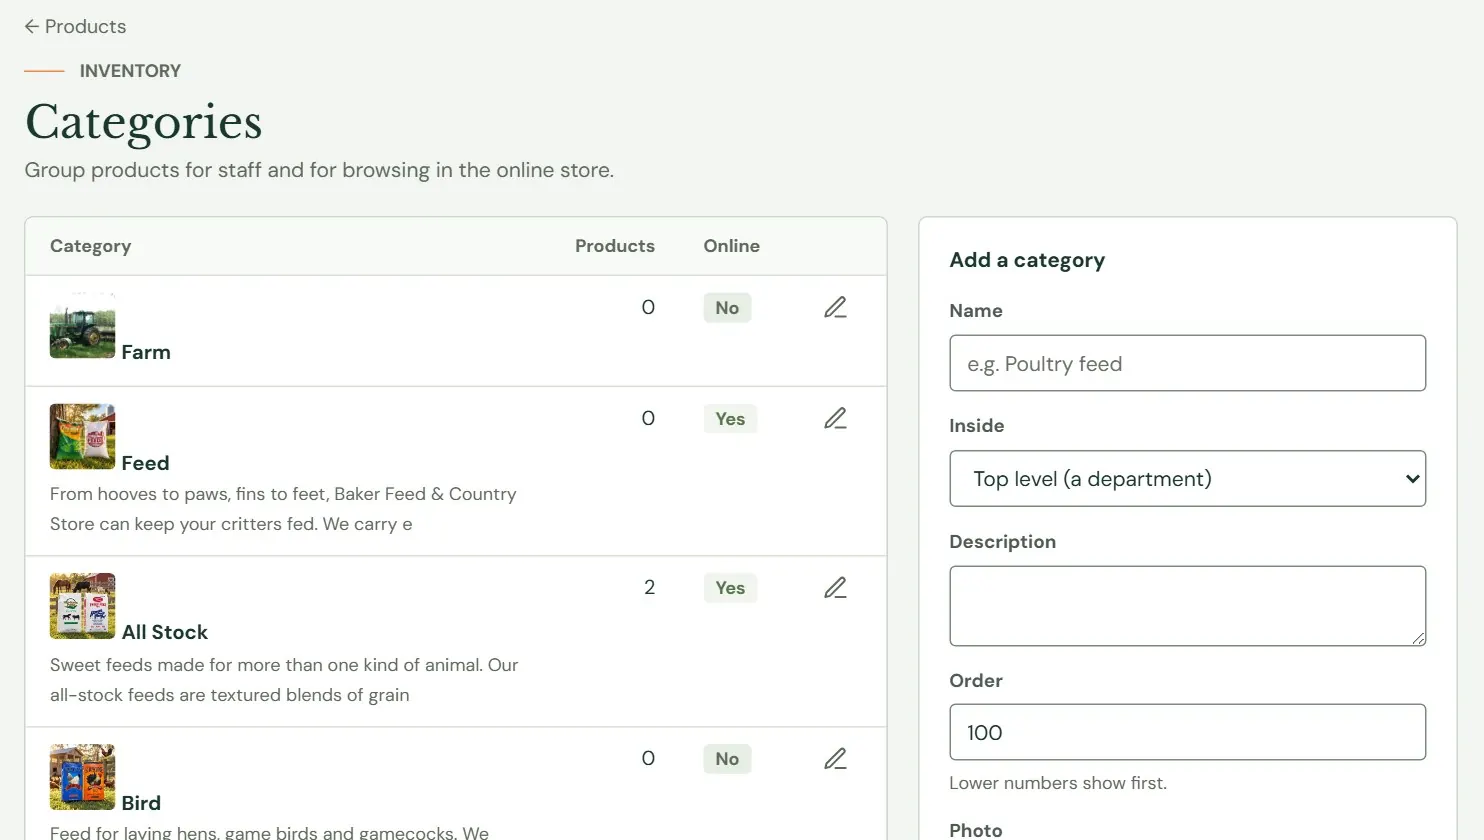Open the Inside dropdown showing Top level
1484x840 pixels.
(1187, 478)
